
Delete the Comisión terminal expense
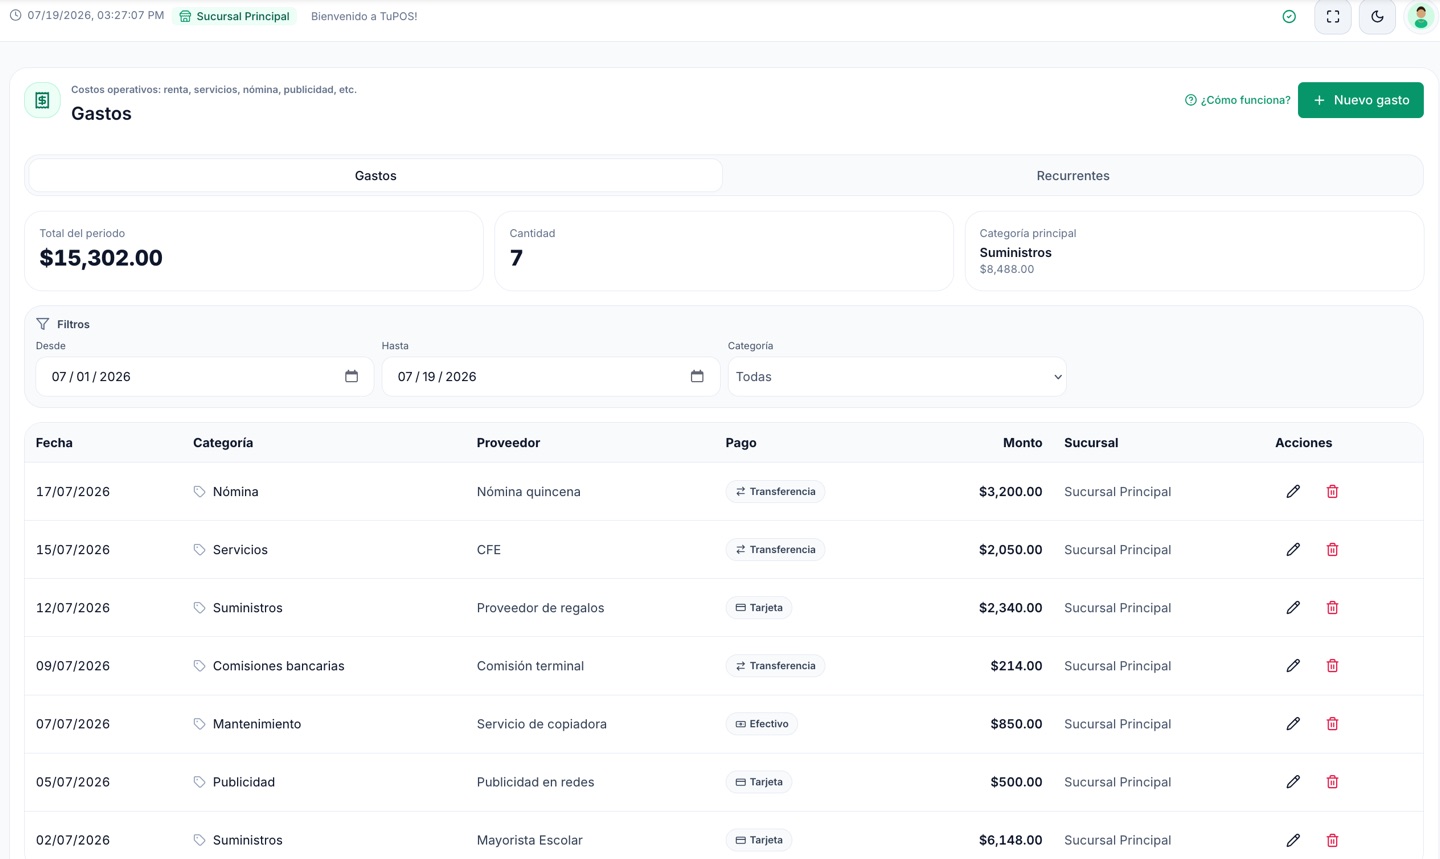pyautogui.click(x=1332, y=665)
